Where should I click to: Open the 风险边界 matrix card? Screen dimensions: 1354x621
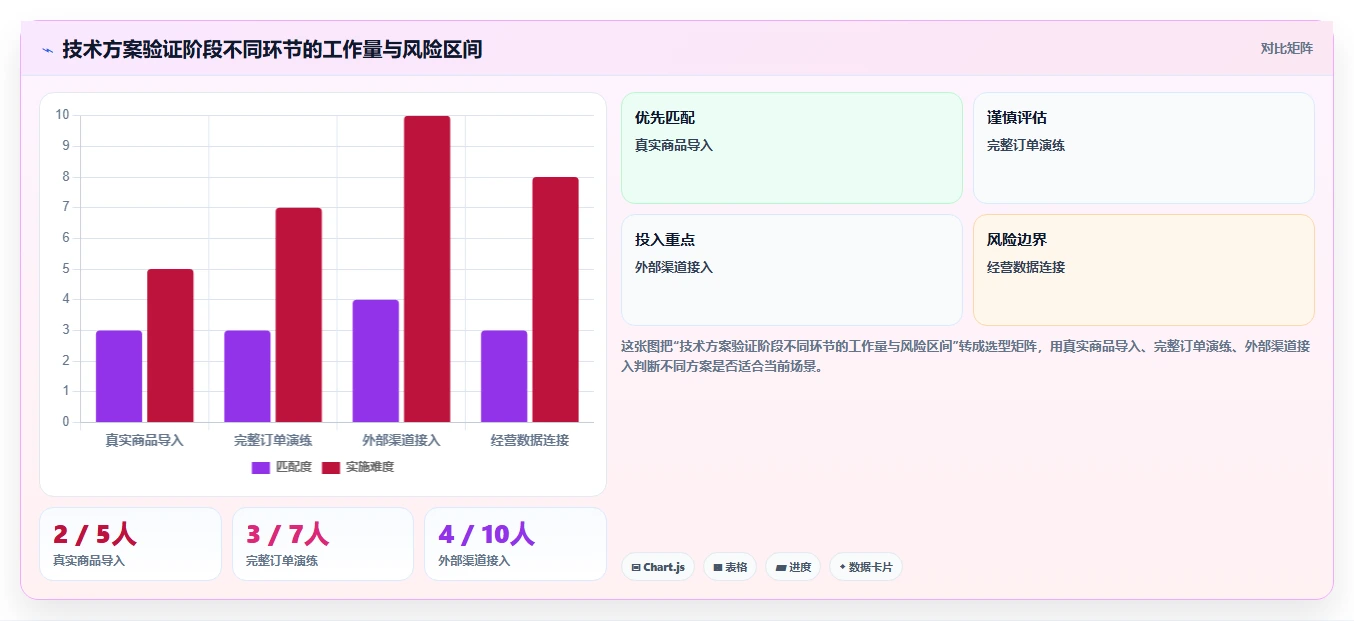[1143, 270]
